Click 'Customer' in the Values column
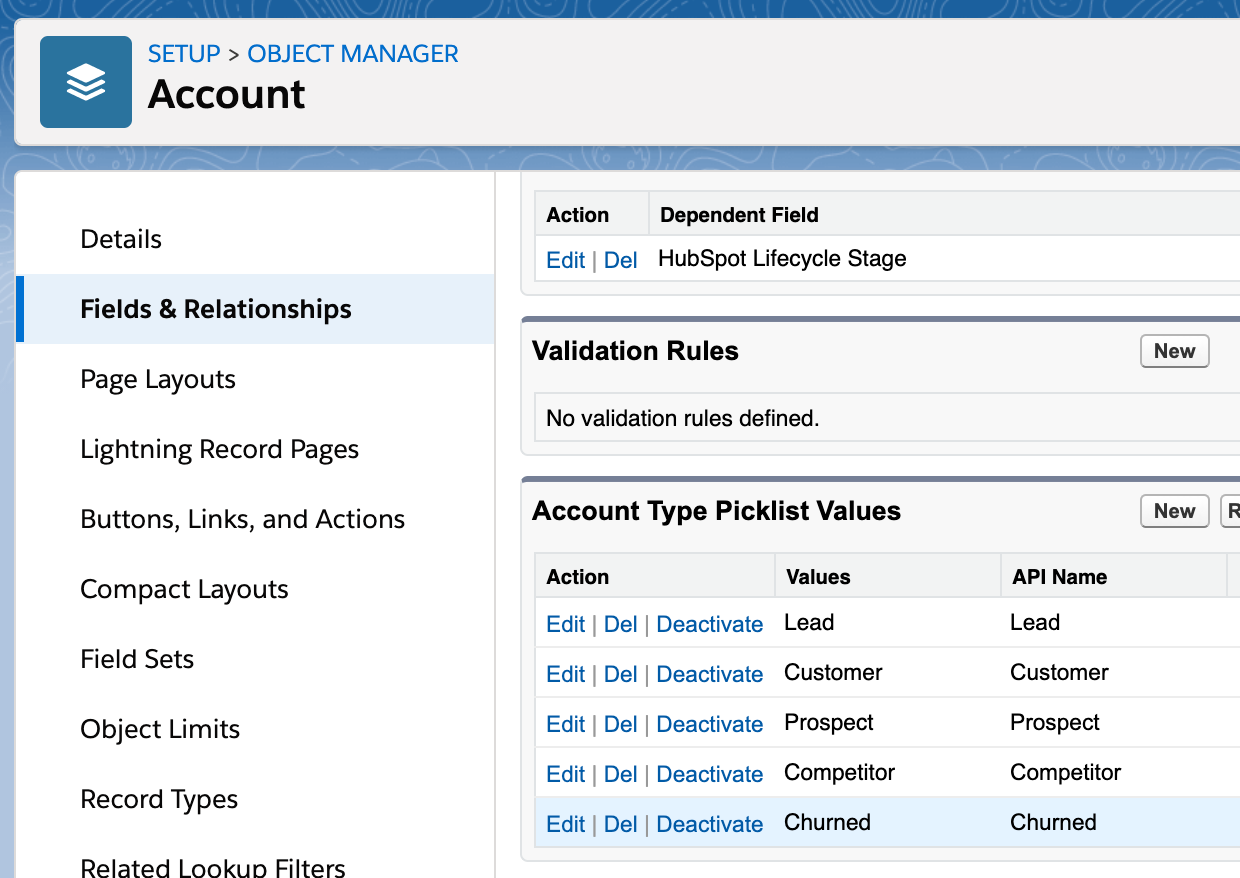Image resolution: width=1240 pixels, height=878 pixels. click(833, 672)
